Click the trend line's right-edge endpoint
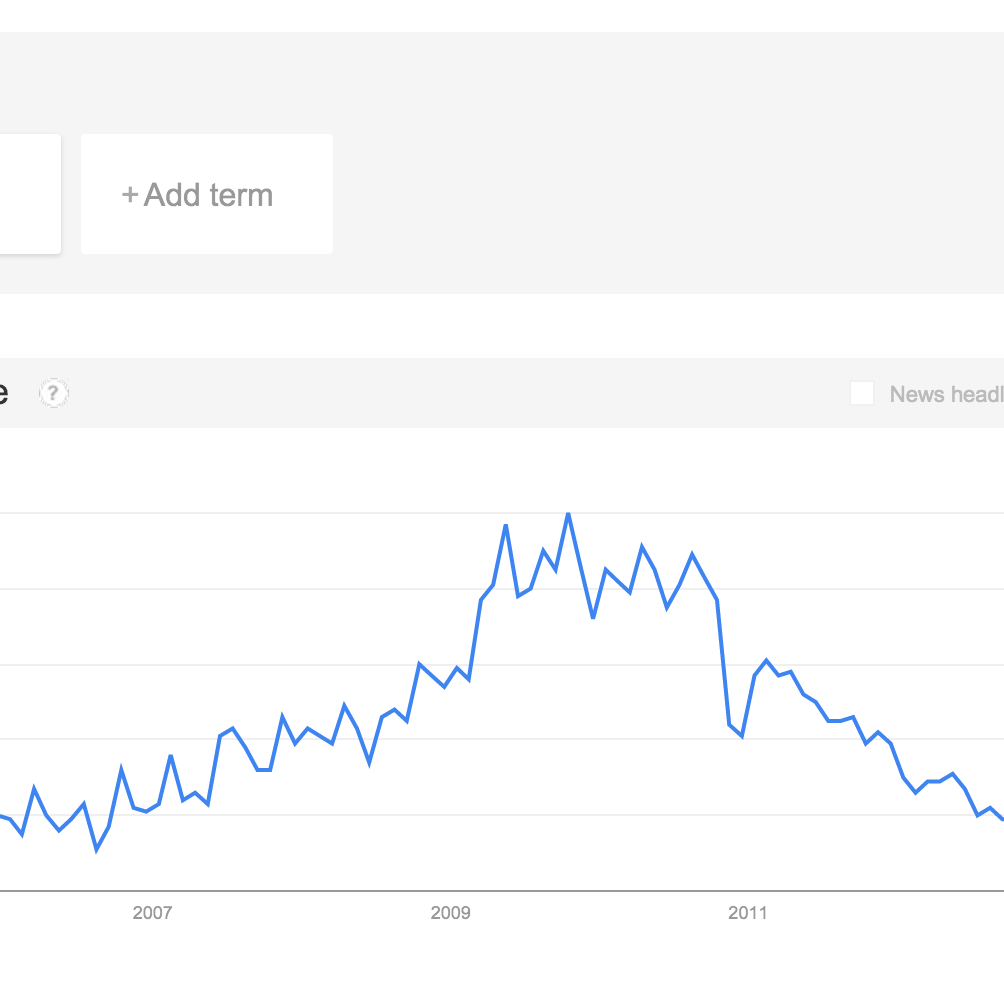1004x1004 pixels. click(1001, 819)
